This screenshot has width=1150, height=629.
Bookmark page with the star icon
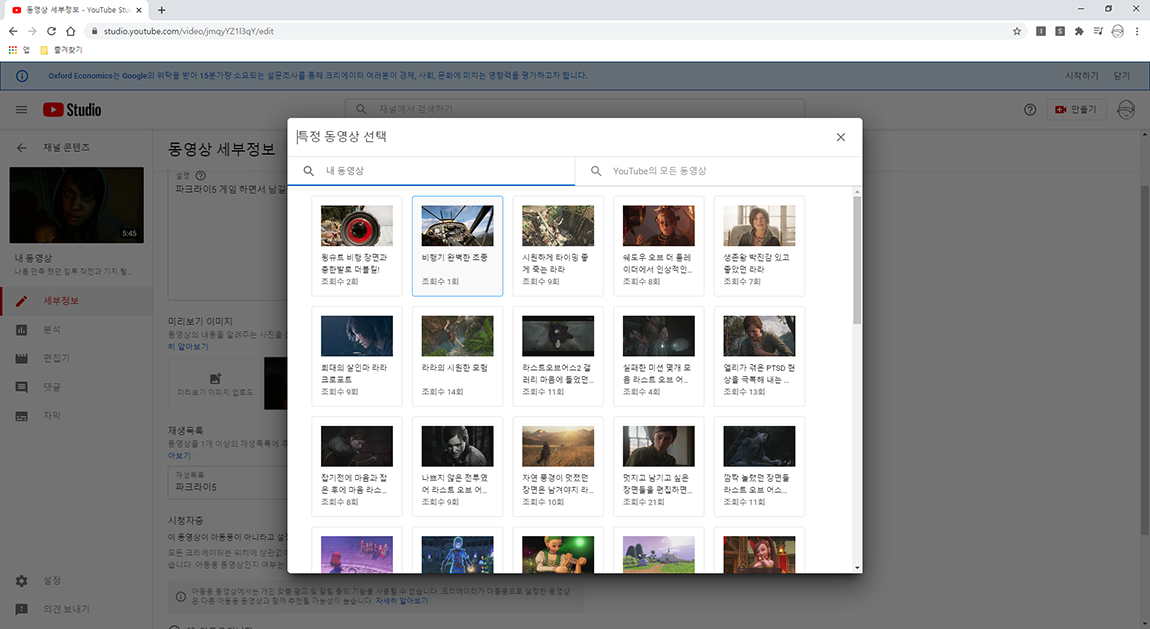pyautogui.click(x=1017, y=31)
